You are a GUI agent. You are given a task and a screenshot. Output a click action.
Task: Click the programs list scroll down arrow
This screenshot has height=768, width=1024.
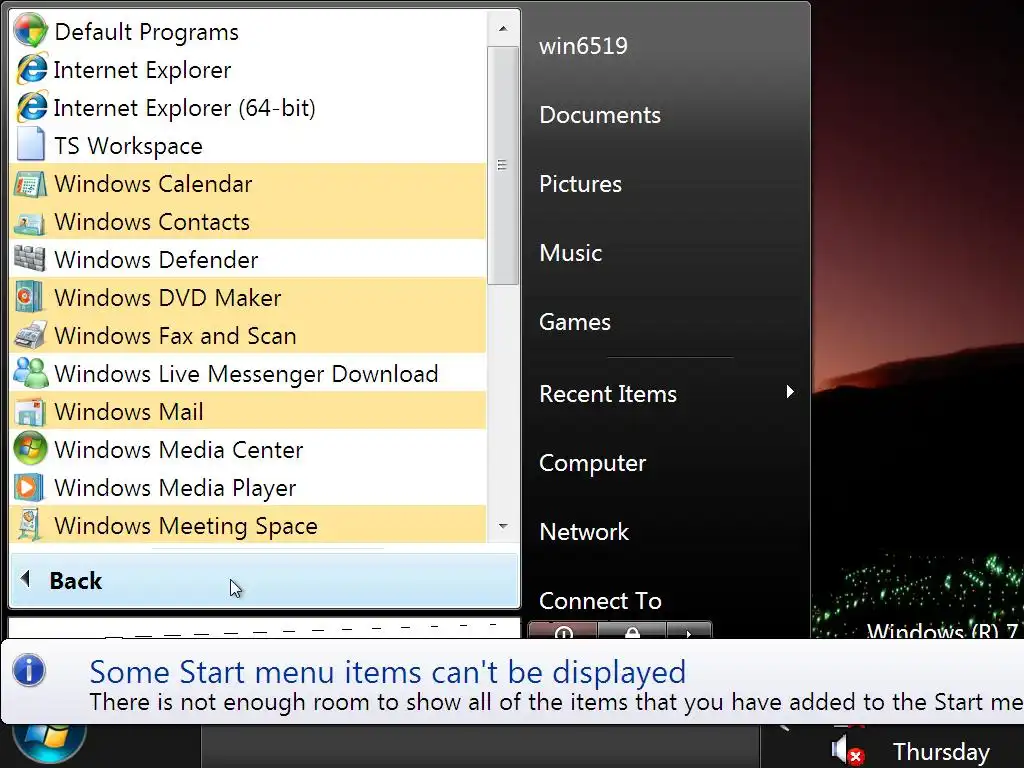coord(503,526)
